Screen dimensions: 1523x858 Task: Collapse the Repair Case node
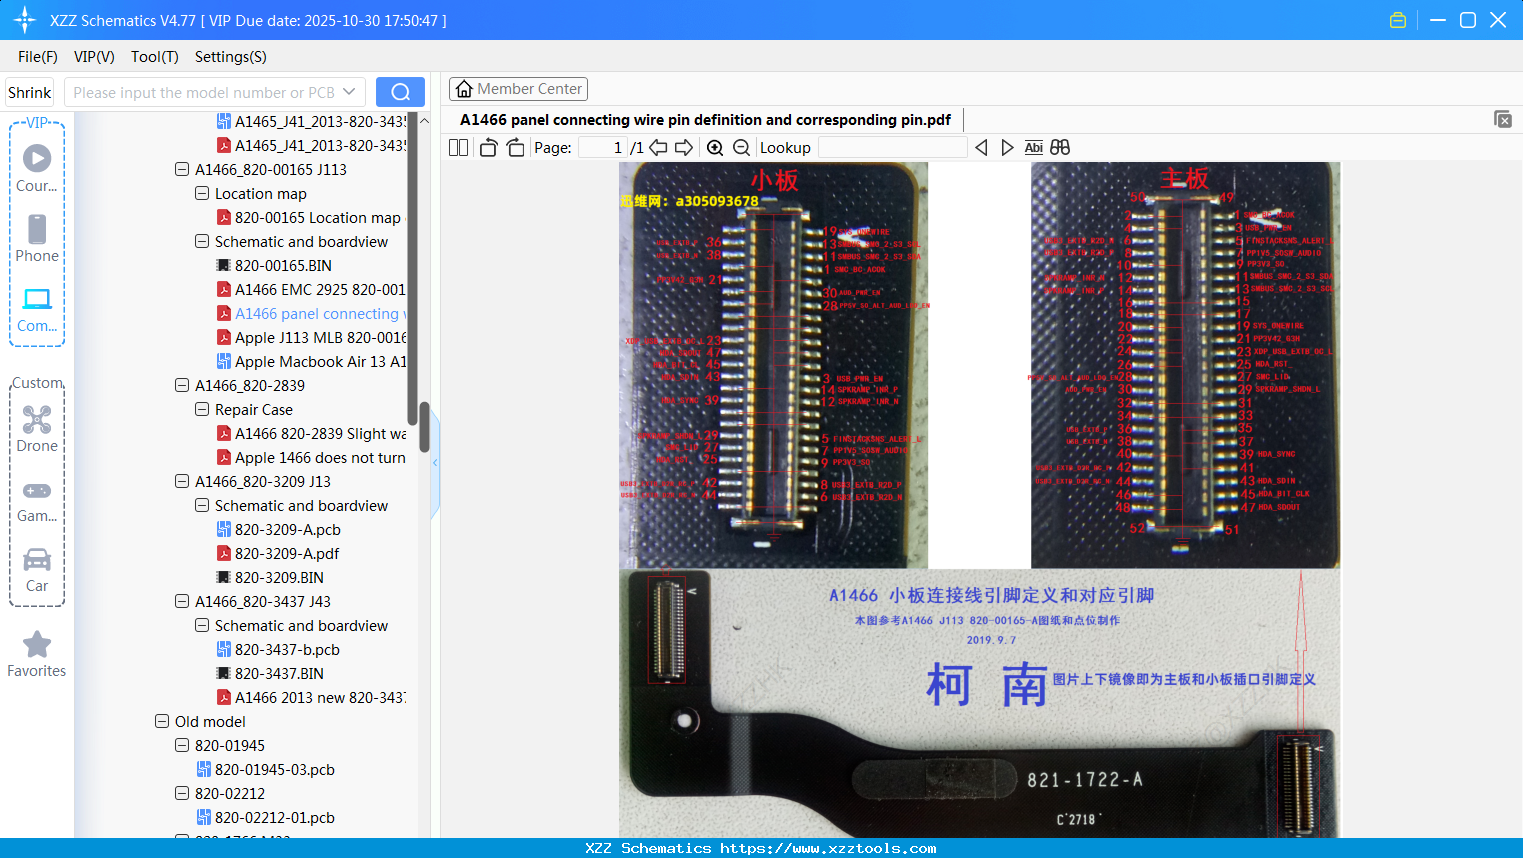(x=202, y=410)
